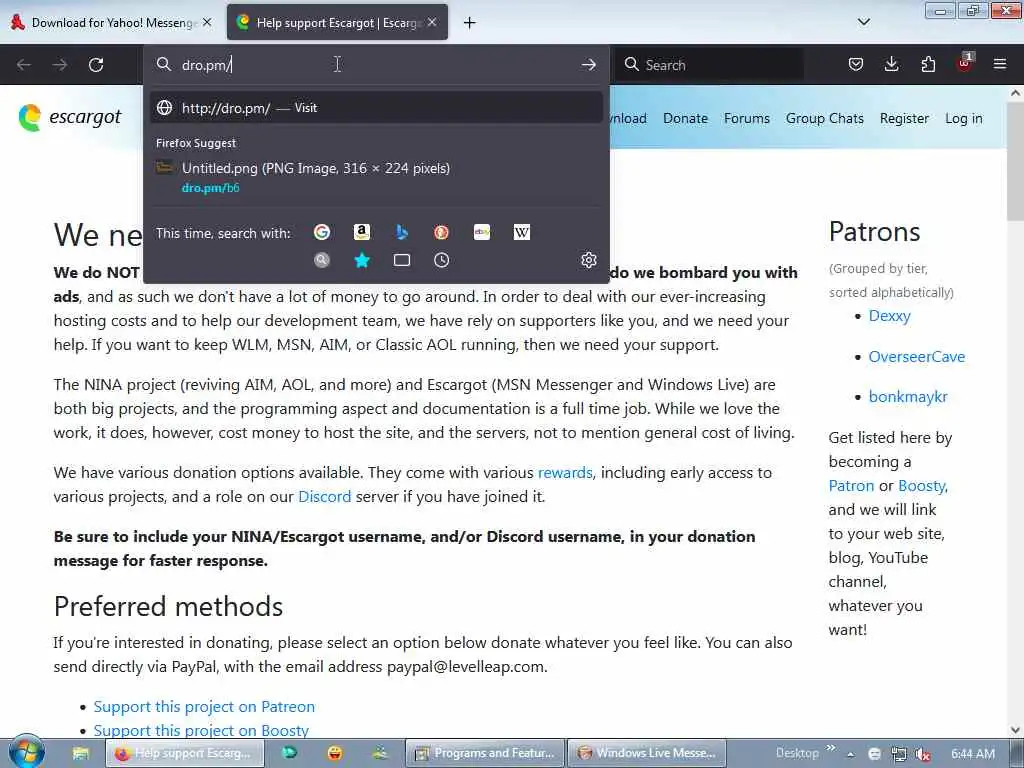Open patron Dexxy link

(x=889, y=316)
